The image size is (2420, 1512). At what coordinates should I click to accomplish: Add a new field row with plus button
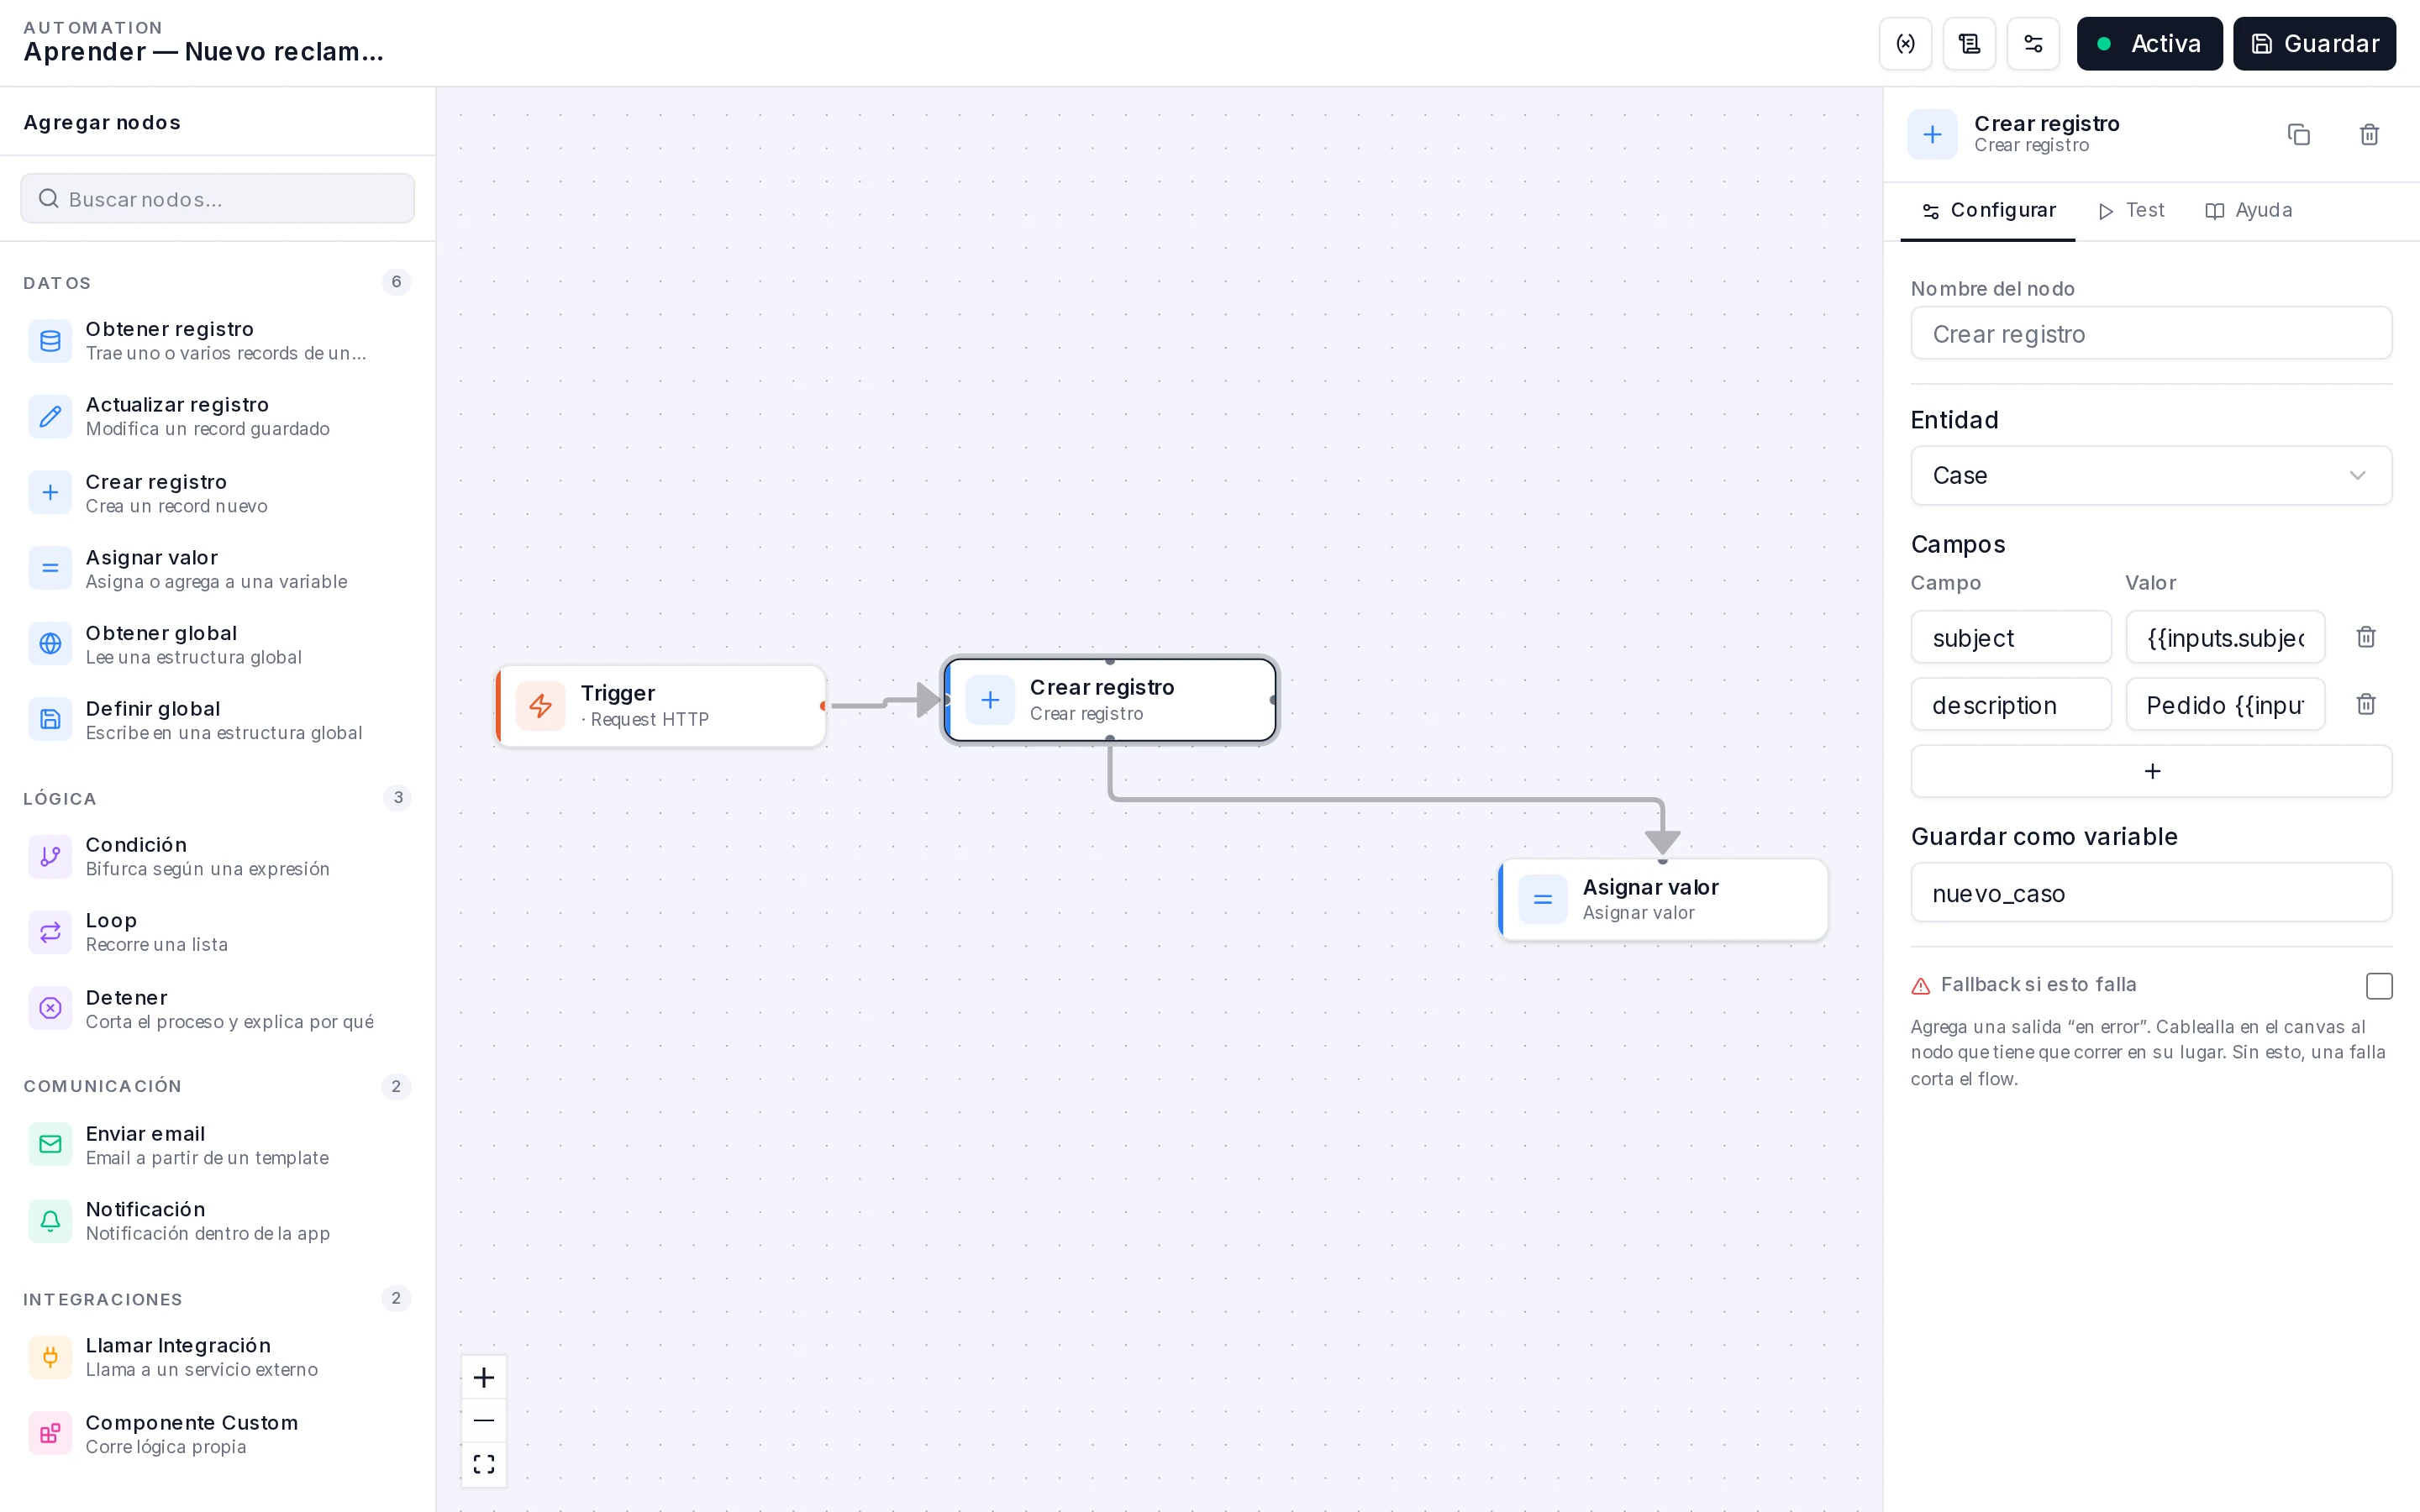click(x=2151, y=771)
